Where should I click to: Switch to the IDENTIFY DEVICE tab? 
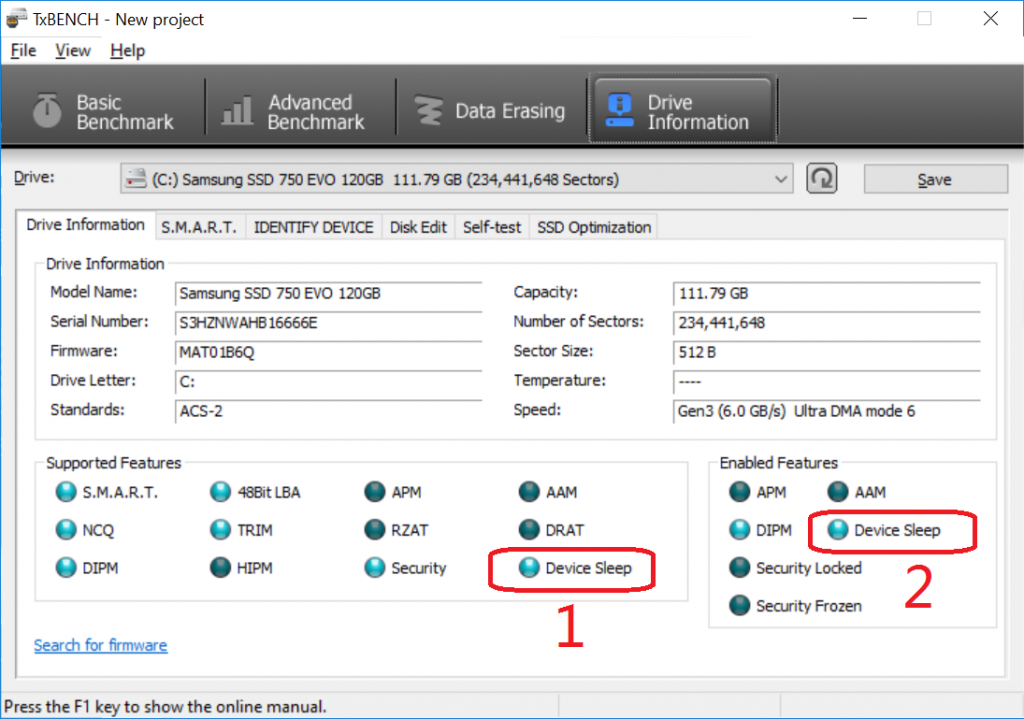(313, 227)
